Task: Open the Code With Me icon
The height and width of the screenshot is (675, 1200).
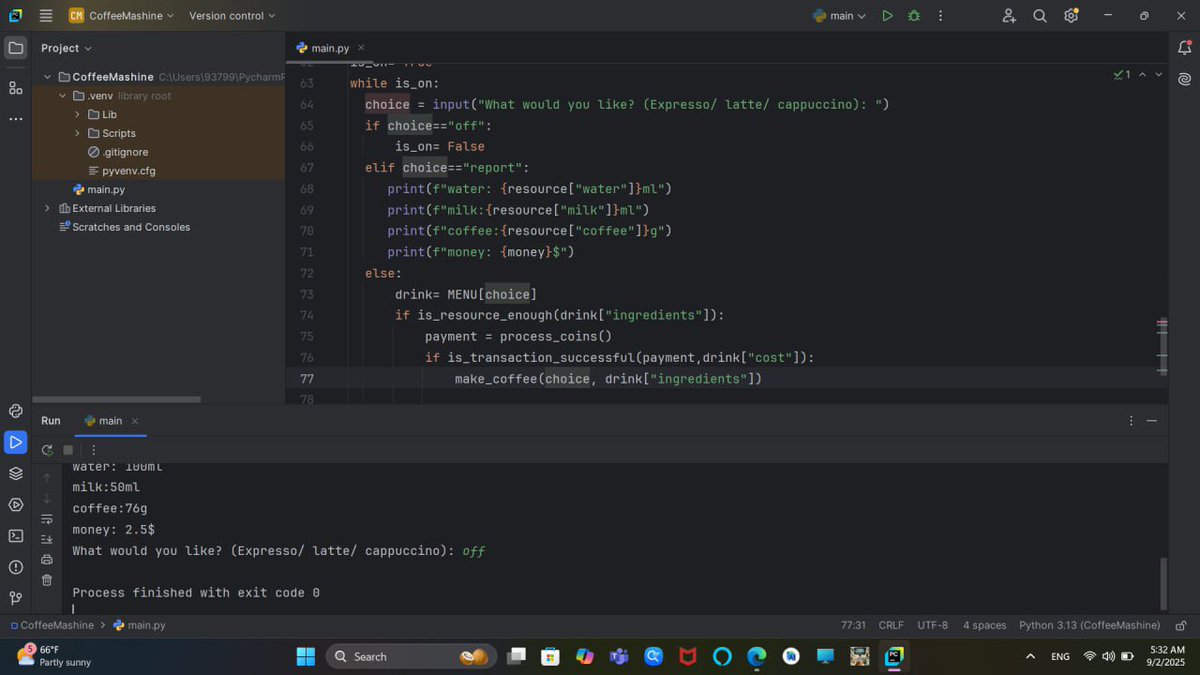Action: [x=1009, y=16]
